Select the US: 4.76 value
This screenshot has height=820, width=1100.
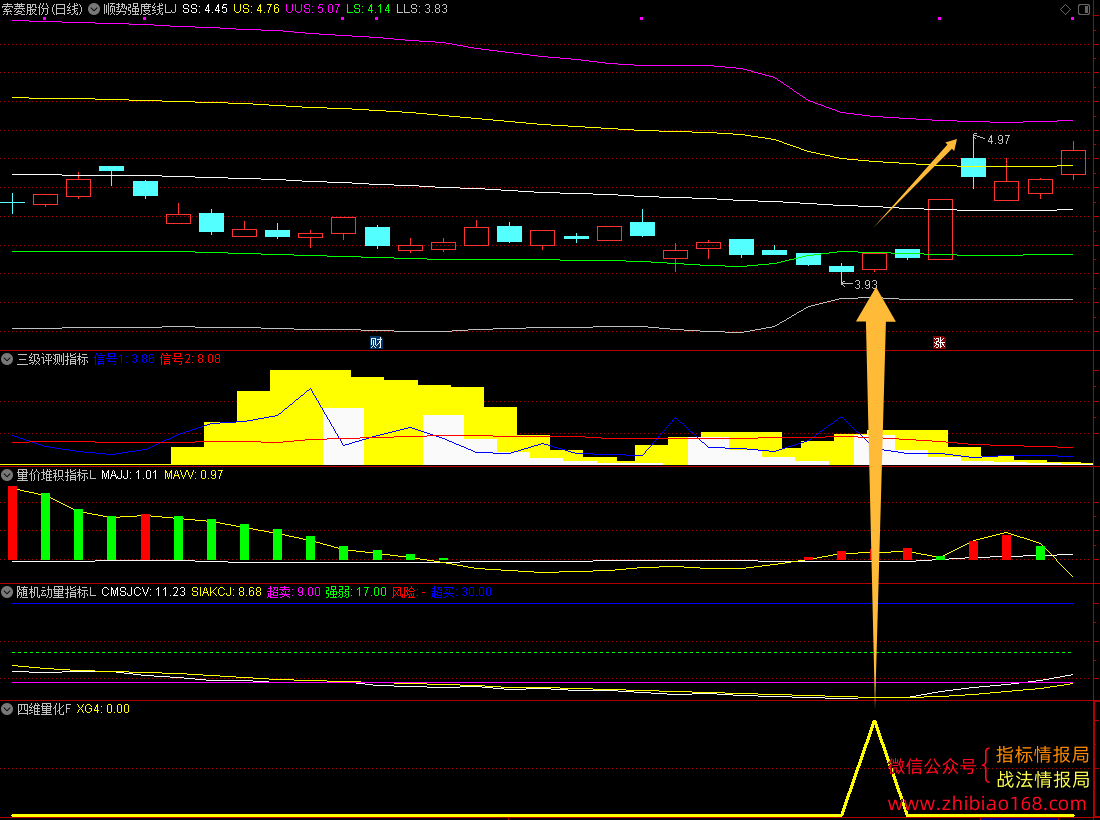pos(256,9)
